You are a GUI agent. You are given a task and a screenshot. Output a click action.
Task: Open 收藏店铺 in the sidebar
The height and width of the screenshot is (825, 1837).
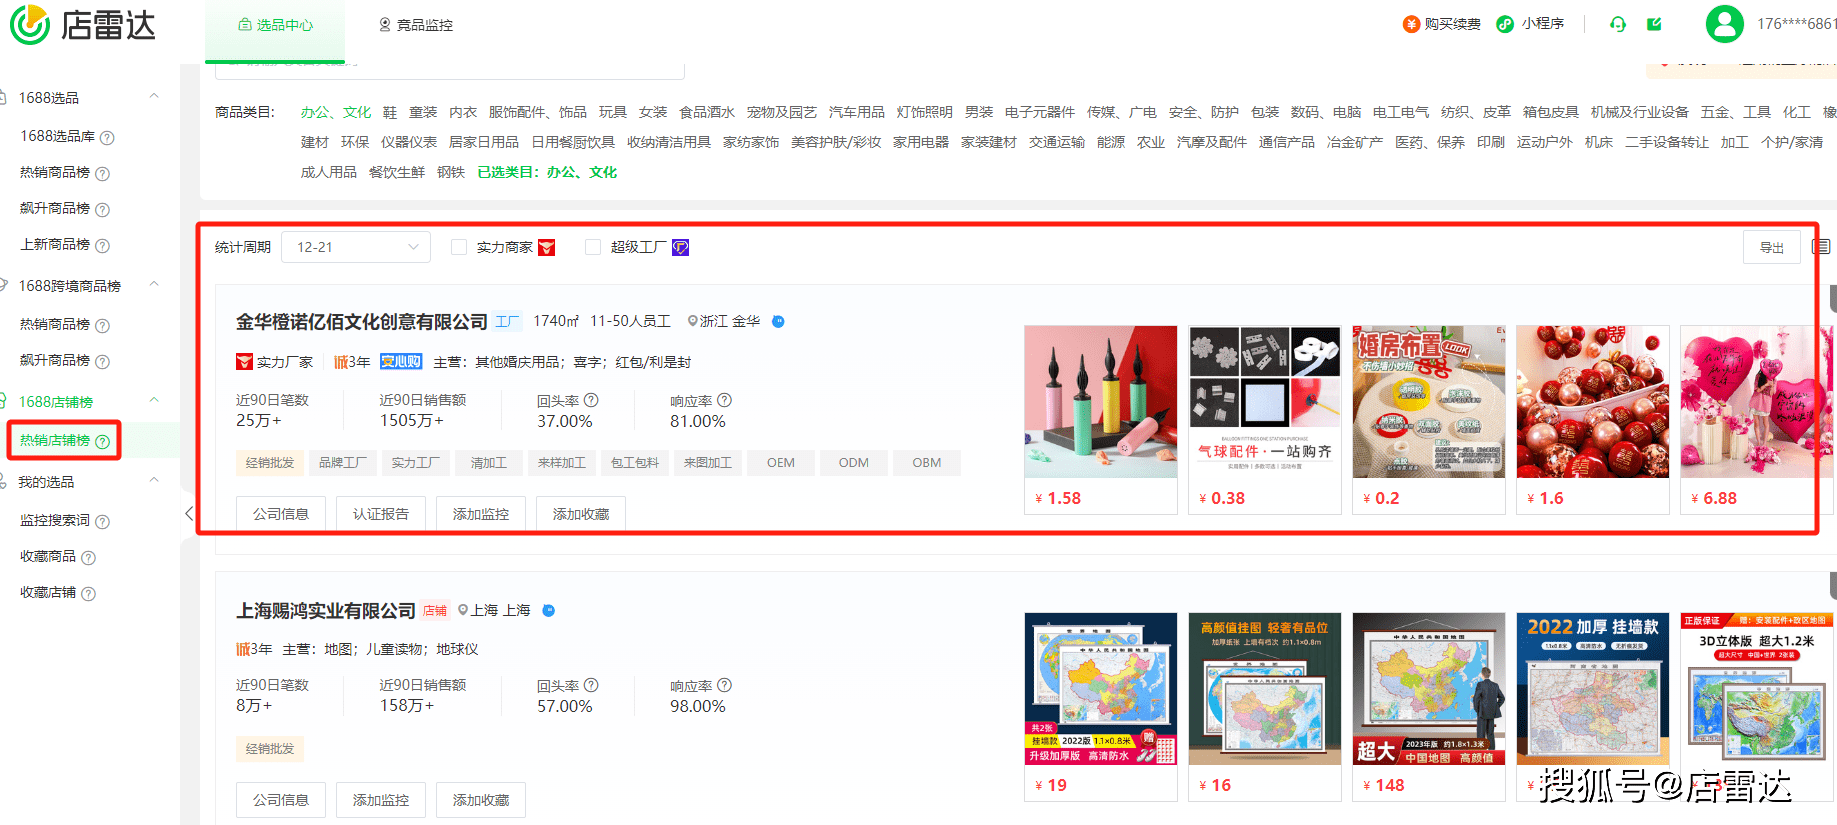click(x=48, y=592)
